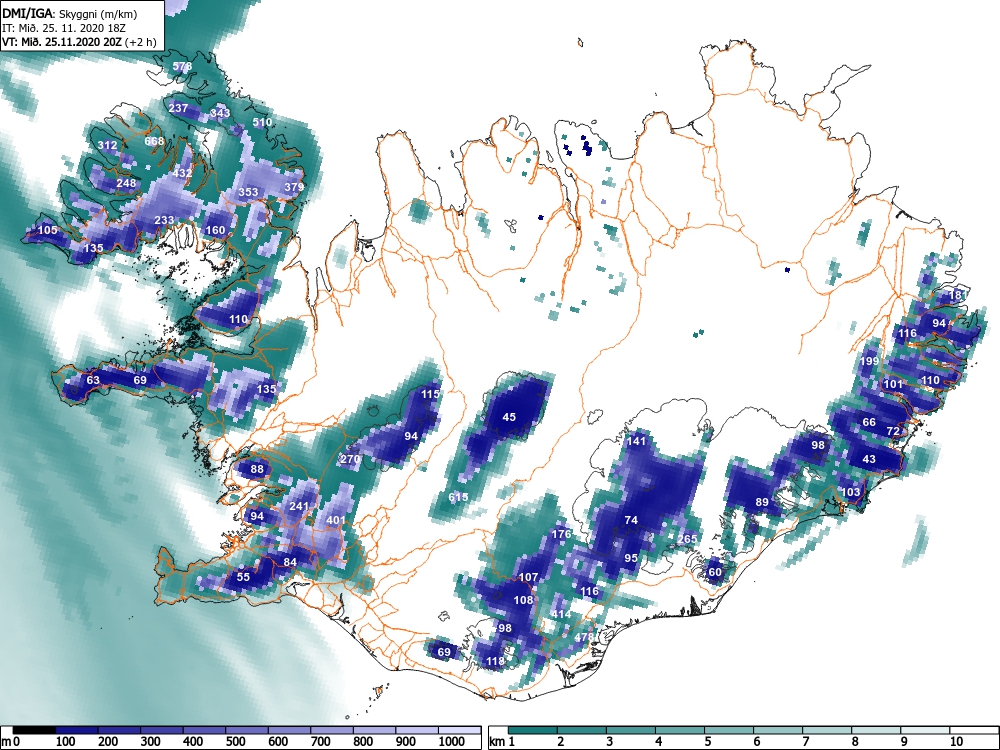Click the value "265"
The height and width of the screenshot is (750, 1000).
(687, 538)
